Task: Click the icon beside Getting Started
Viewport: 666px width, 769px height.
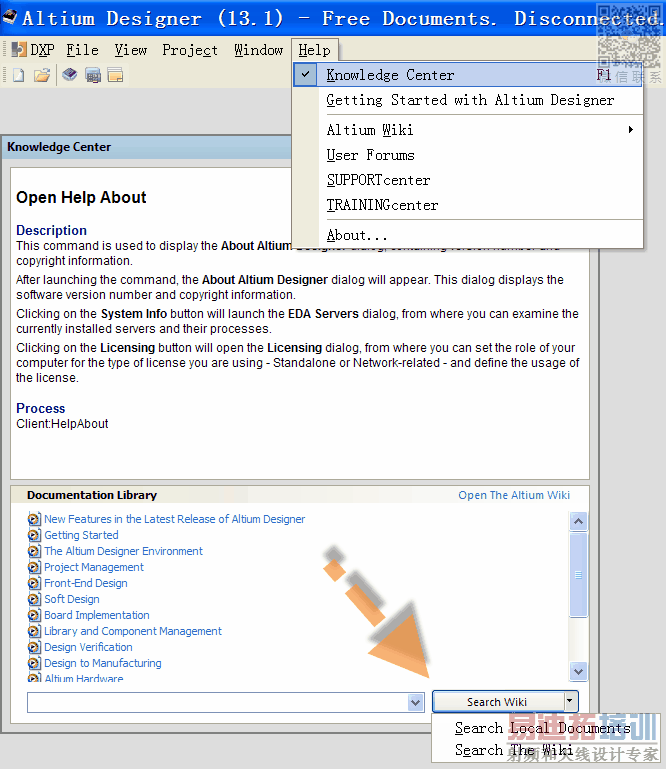Action: [x=34, y=535]
